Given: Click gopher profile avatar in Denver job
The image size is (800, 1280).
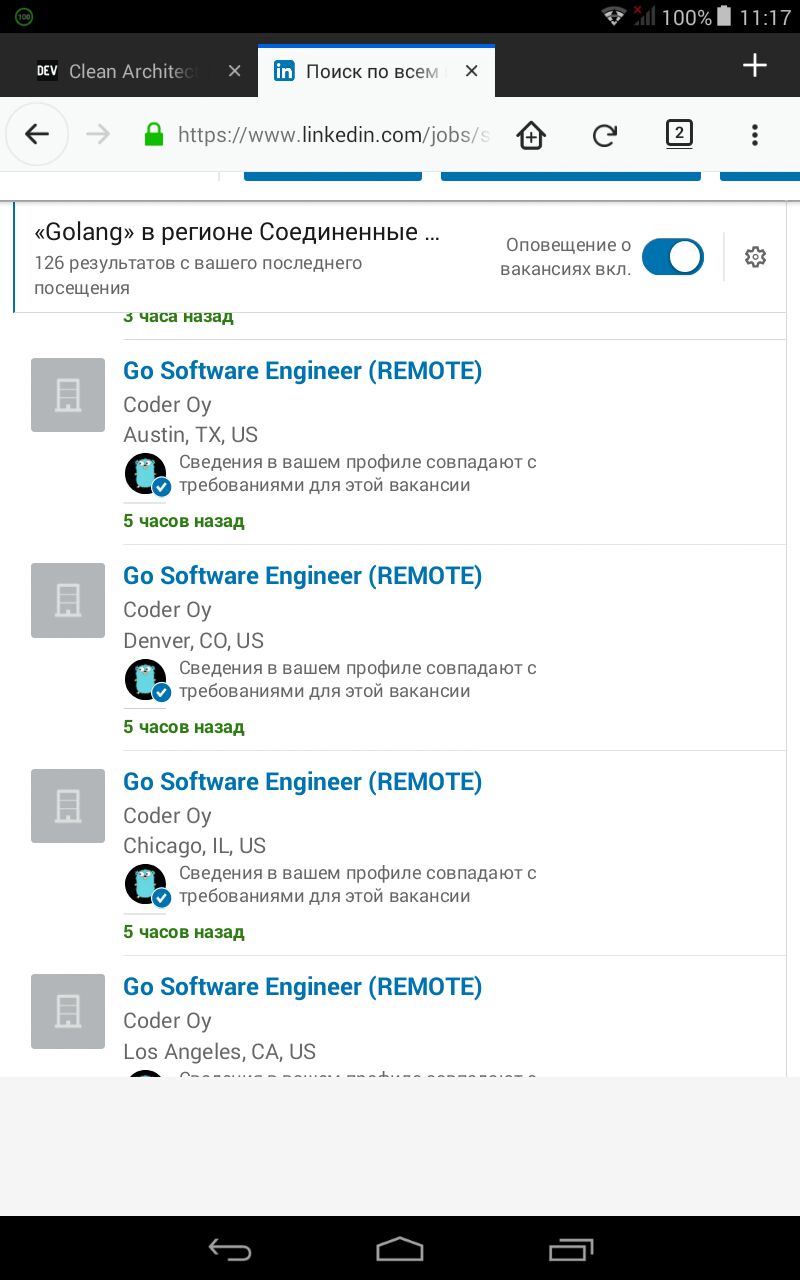Looking at the screenshot, I should [x=146, y=680].
